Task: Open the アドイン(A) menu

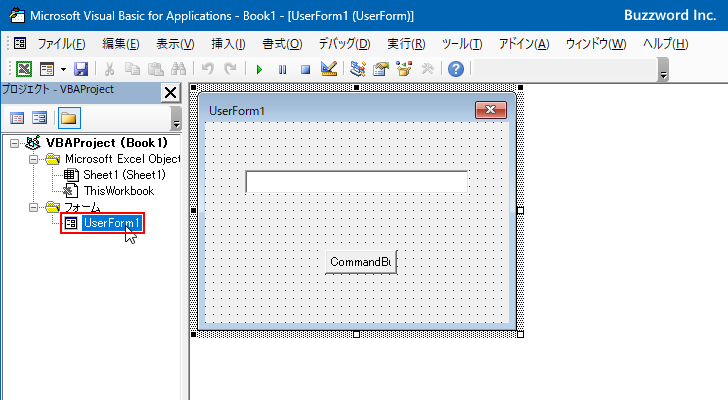Action: (524, 44)
